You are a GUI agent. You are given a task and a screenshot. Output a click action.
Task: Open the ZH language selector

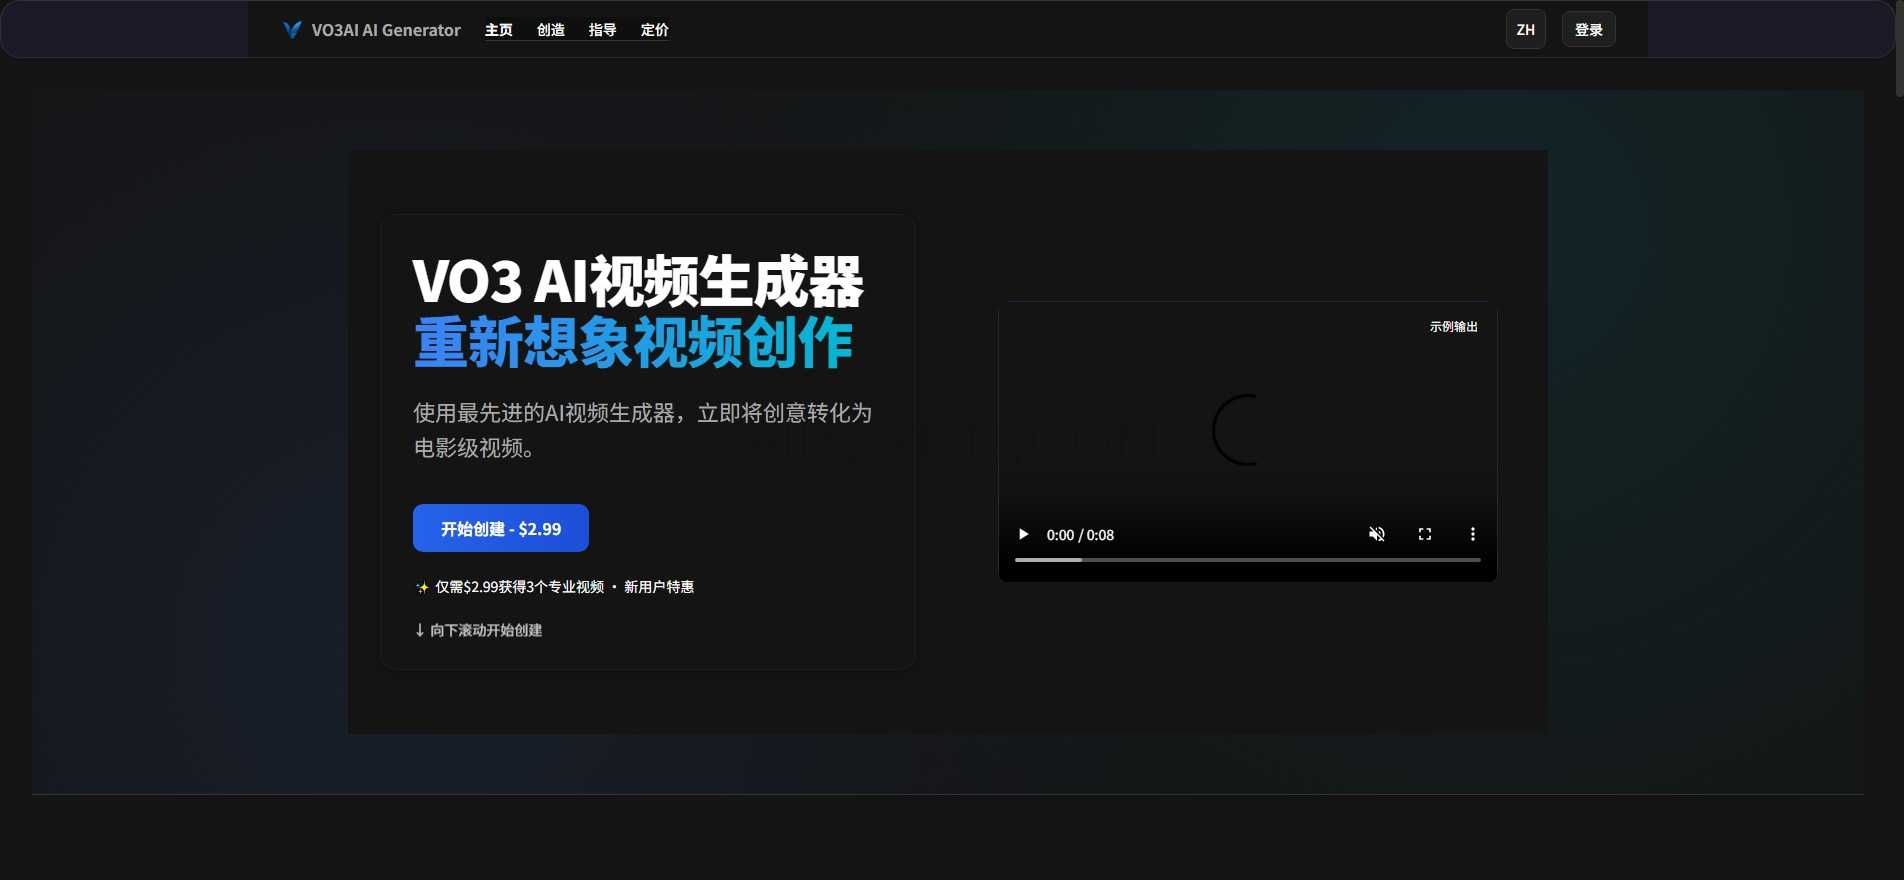click(x=1526, y=30)
